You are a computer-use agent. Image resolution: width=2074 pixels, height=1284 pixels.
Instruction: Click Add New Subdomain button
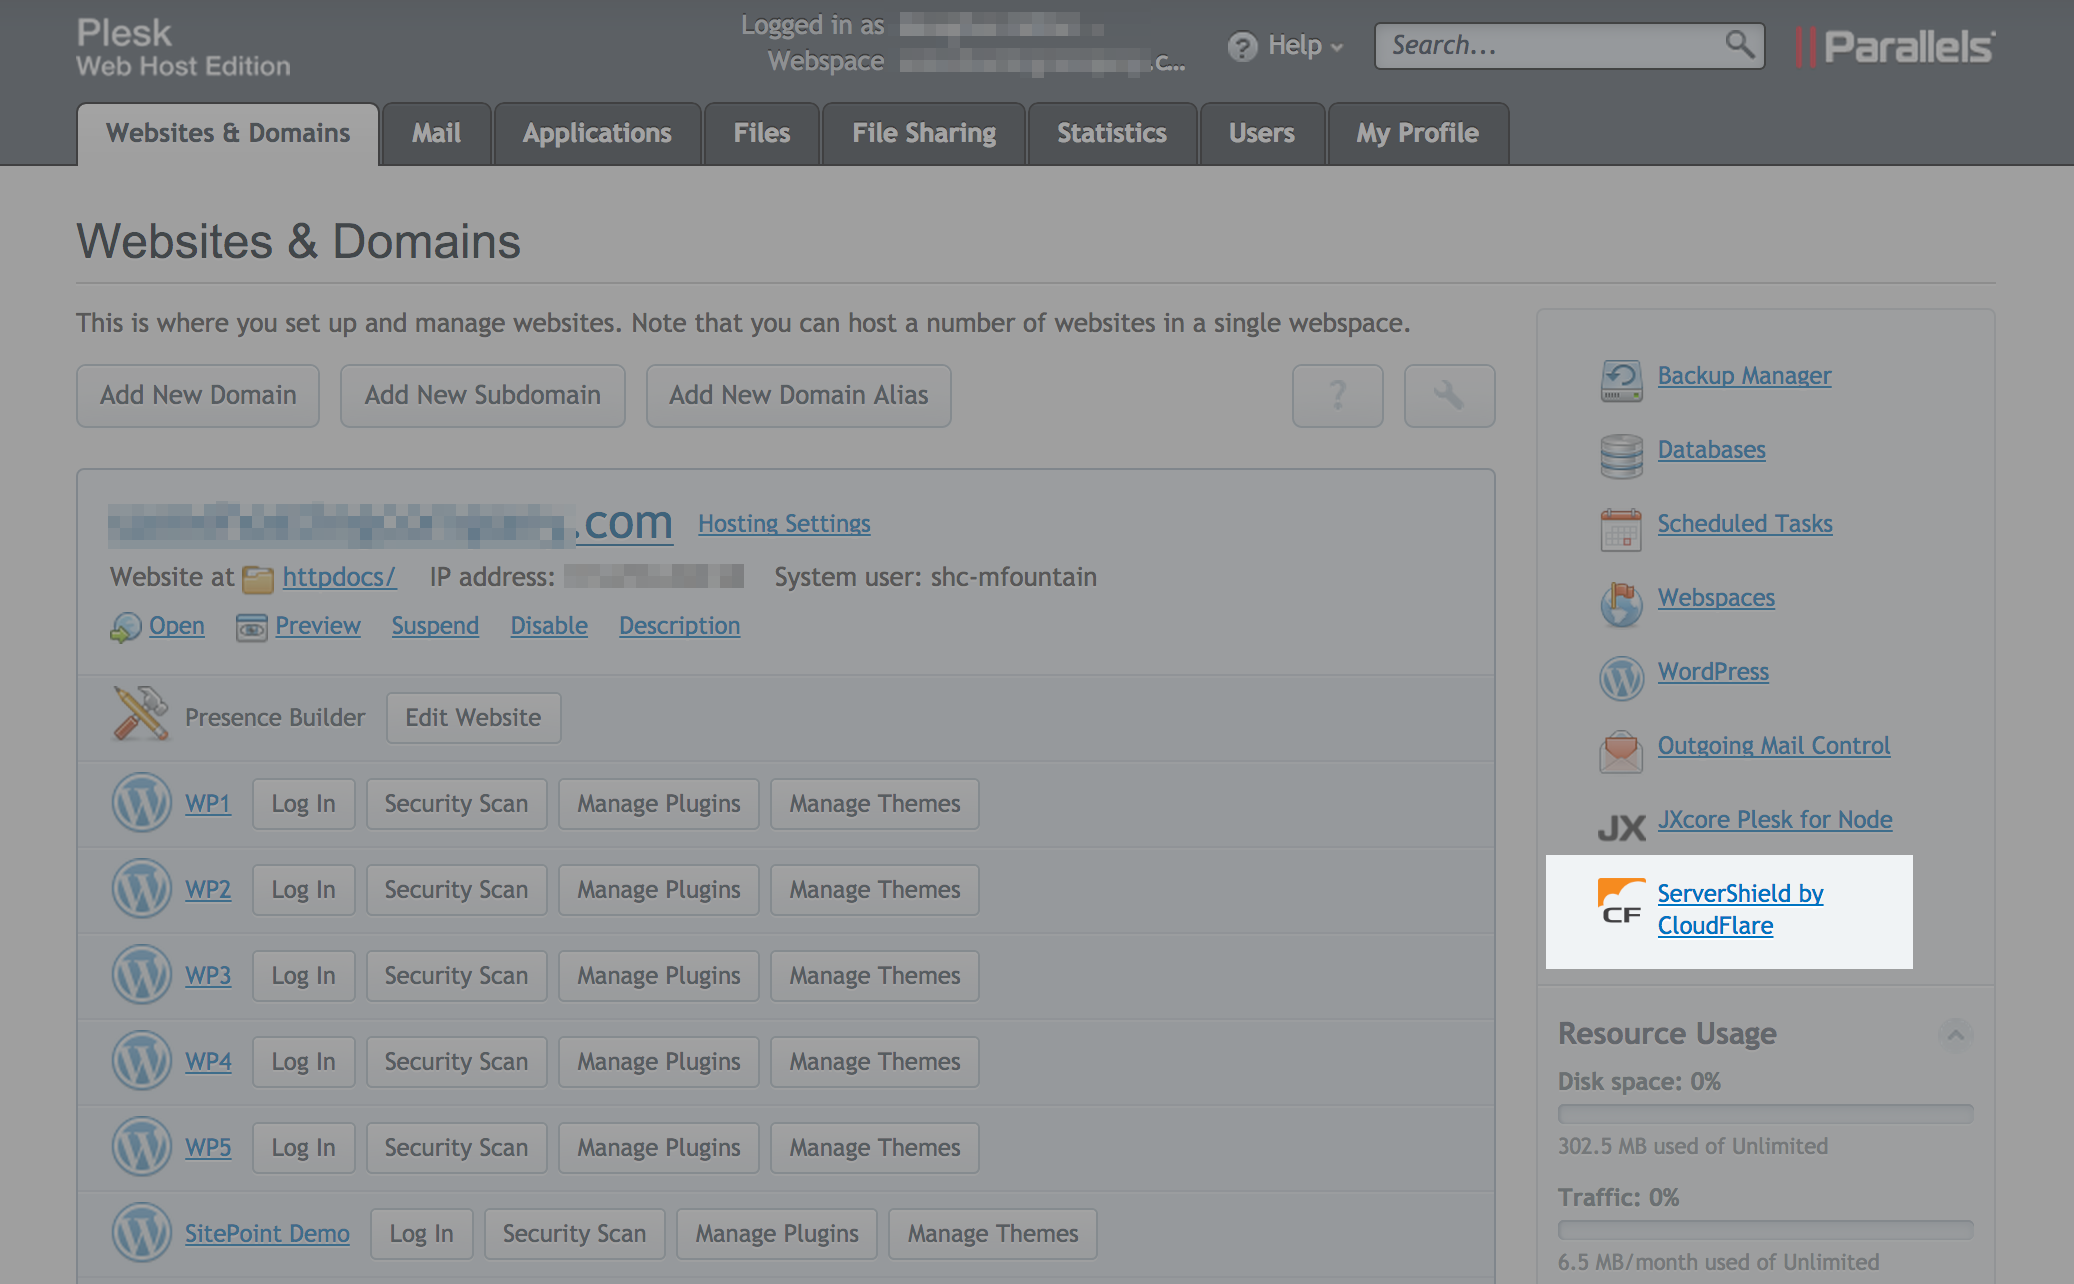[x=483, y=396]
